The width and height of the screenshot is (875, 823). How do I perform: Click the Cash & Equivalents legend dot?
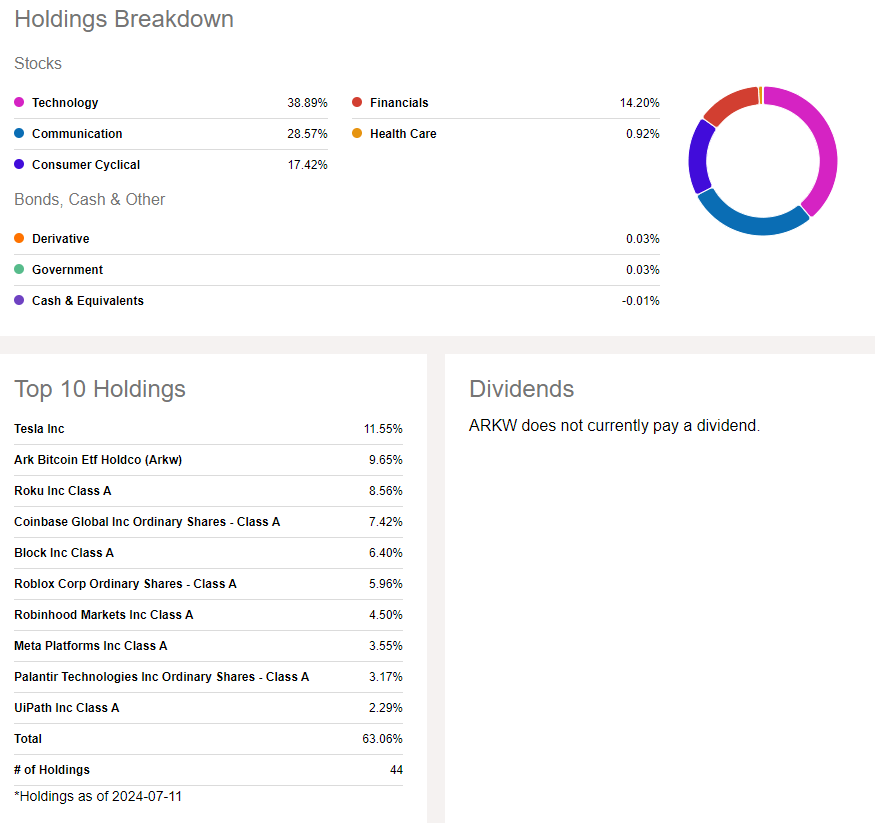click(19, 301)
